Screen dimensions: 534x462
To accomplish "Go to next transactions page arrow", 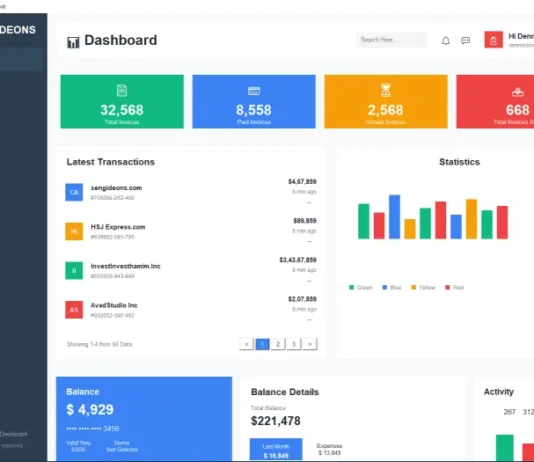I will pos(310,344).
